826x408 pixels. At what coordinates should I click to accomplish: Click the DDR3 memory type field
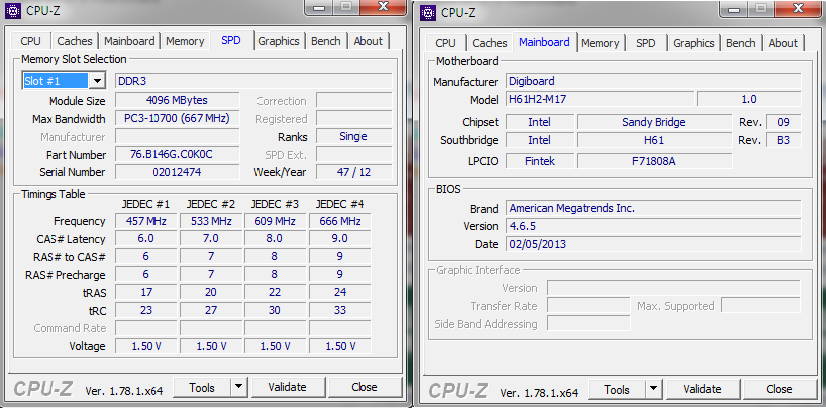tap(253, 81)
